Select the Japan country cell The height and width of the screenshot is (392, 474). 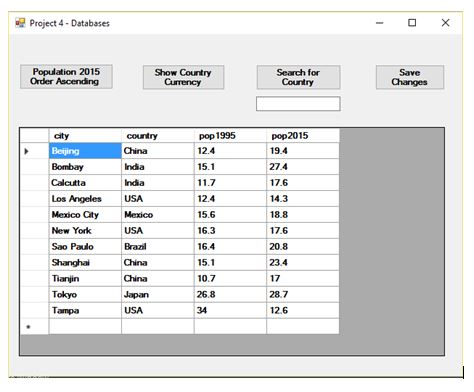pyautogui.click(x=158, y=295)
